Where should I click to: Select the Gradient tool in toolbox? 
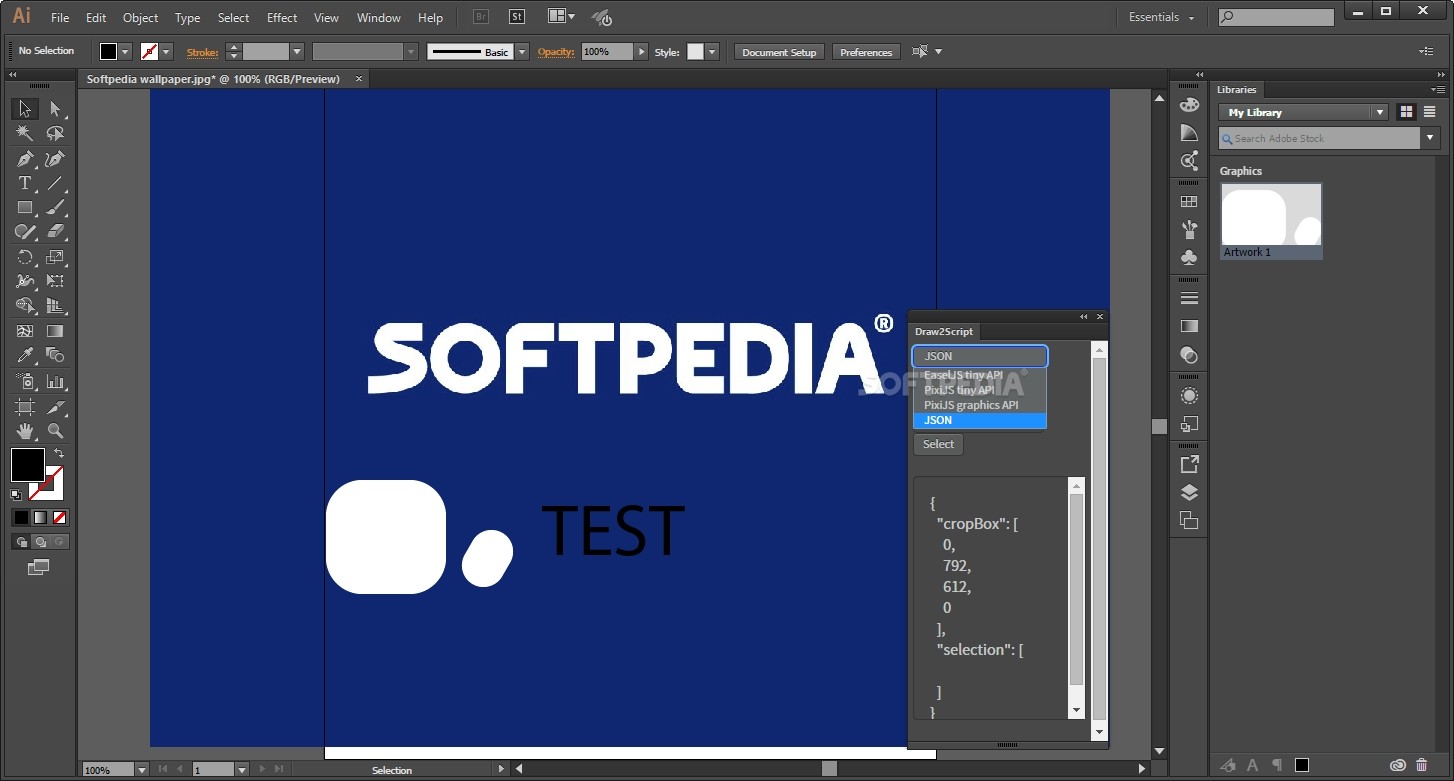pyautogui.click(x=55, y=331)
